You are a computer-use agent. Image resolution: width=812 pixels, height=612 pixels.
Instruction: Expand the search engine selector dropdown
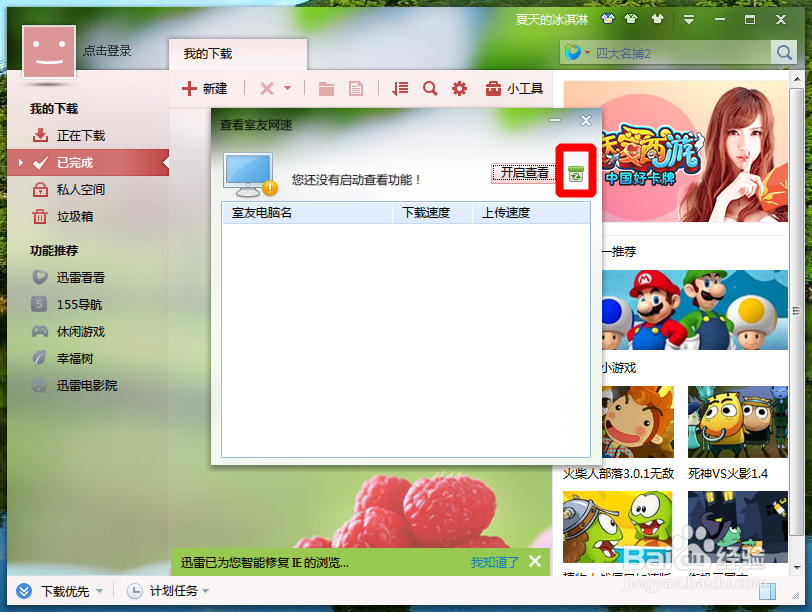(x=585, y=52)
